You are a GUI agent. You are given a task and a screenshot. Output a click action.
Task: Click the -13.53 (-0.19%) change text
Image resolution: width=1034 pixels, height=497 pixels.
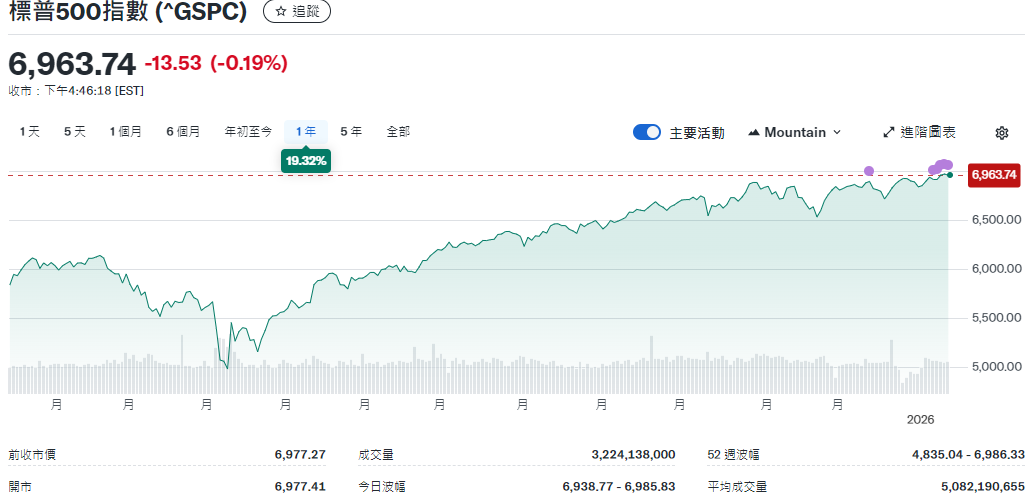[216, 63]
